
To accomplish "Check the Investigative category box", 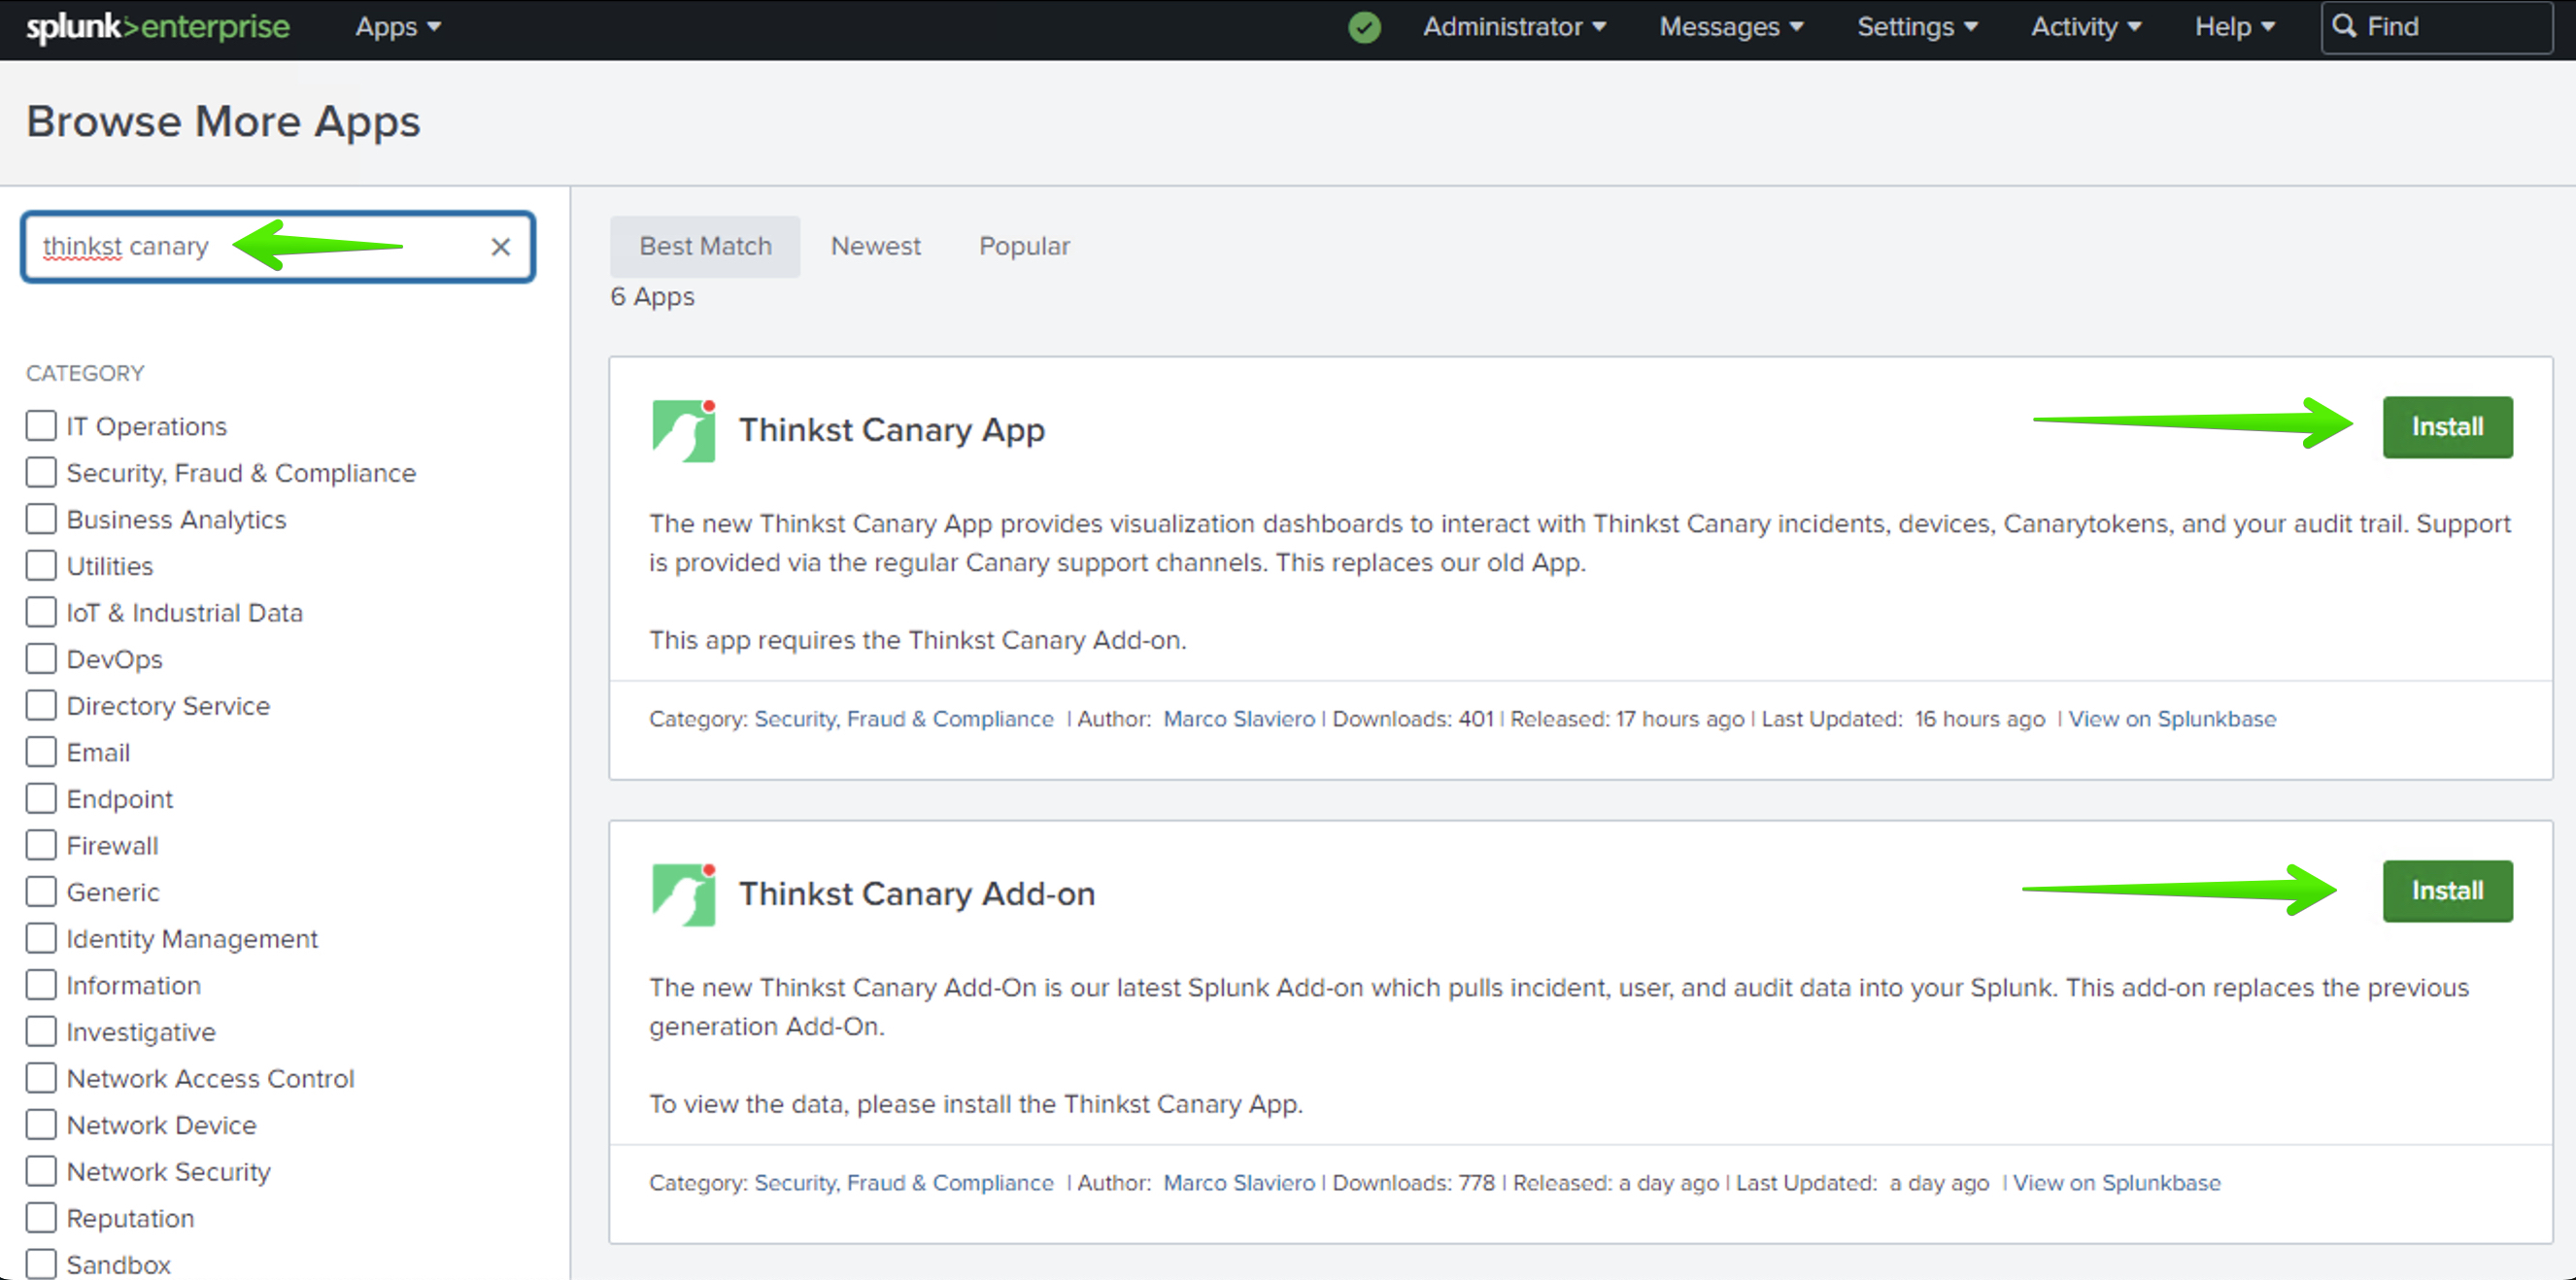I will click(41, 1031).
